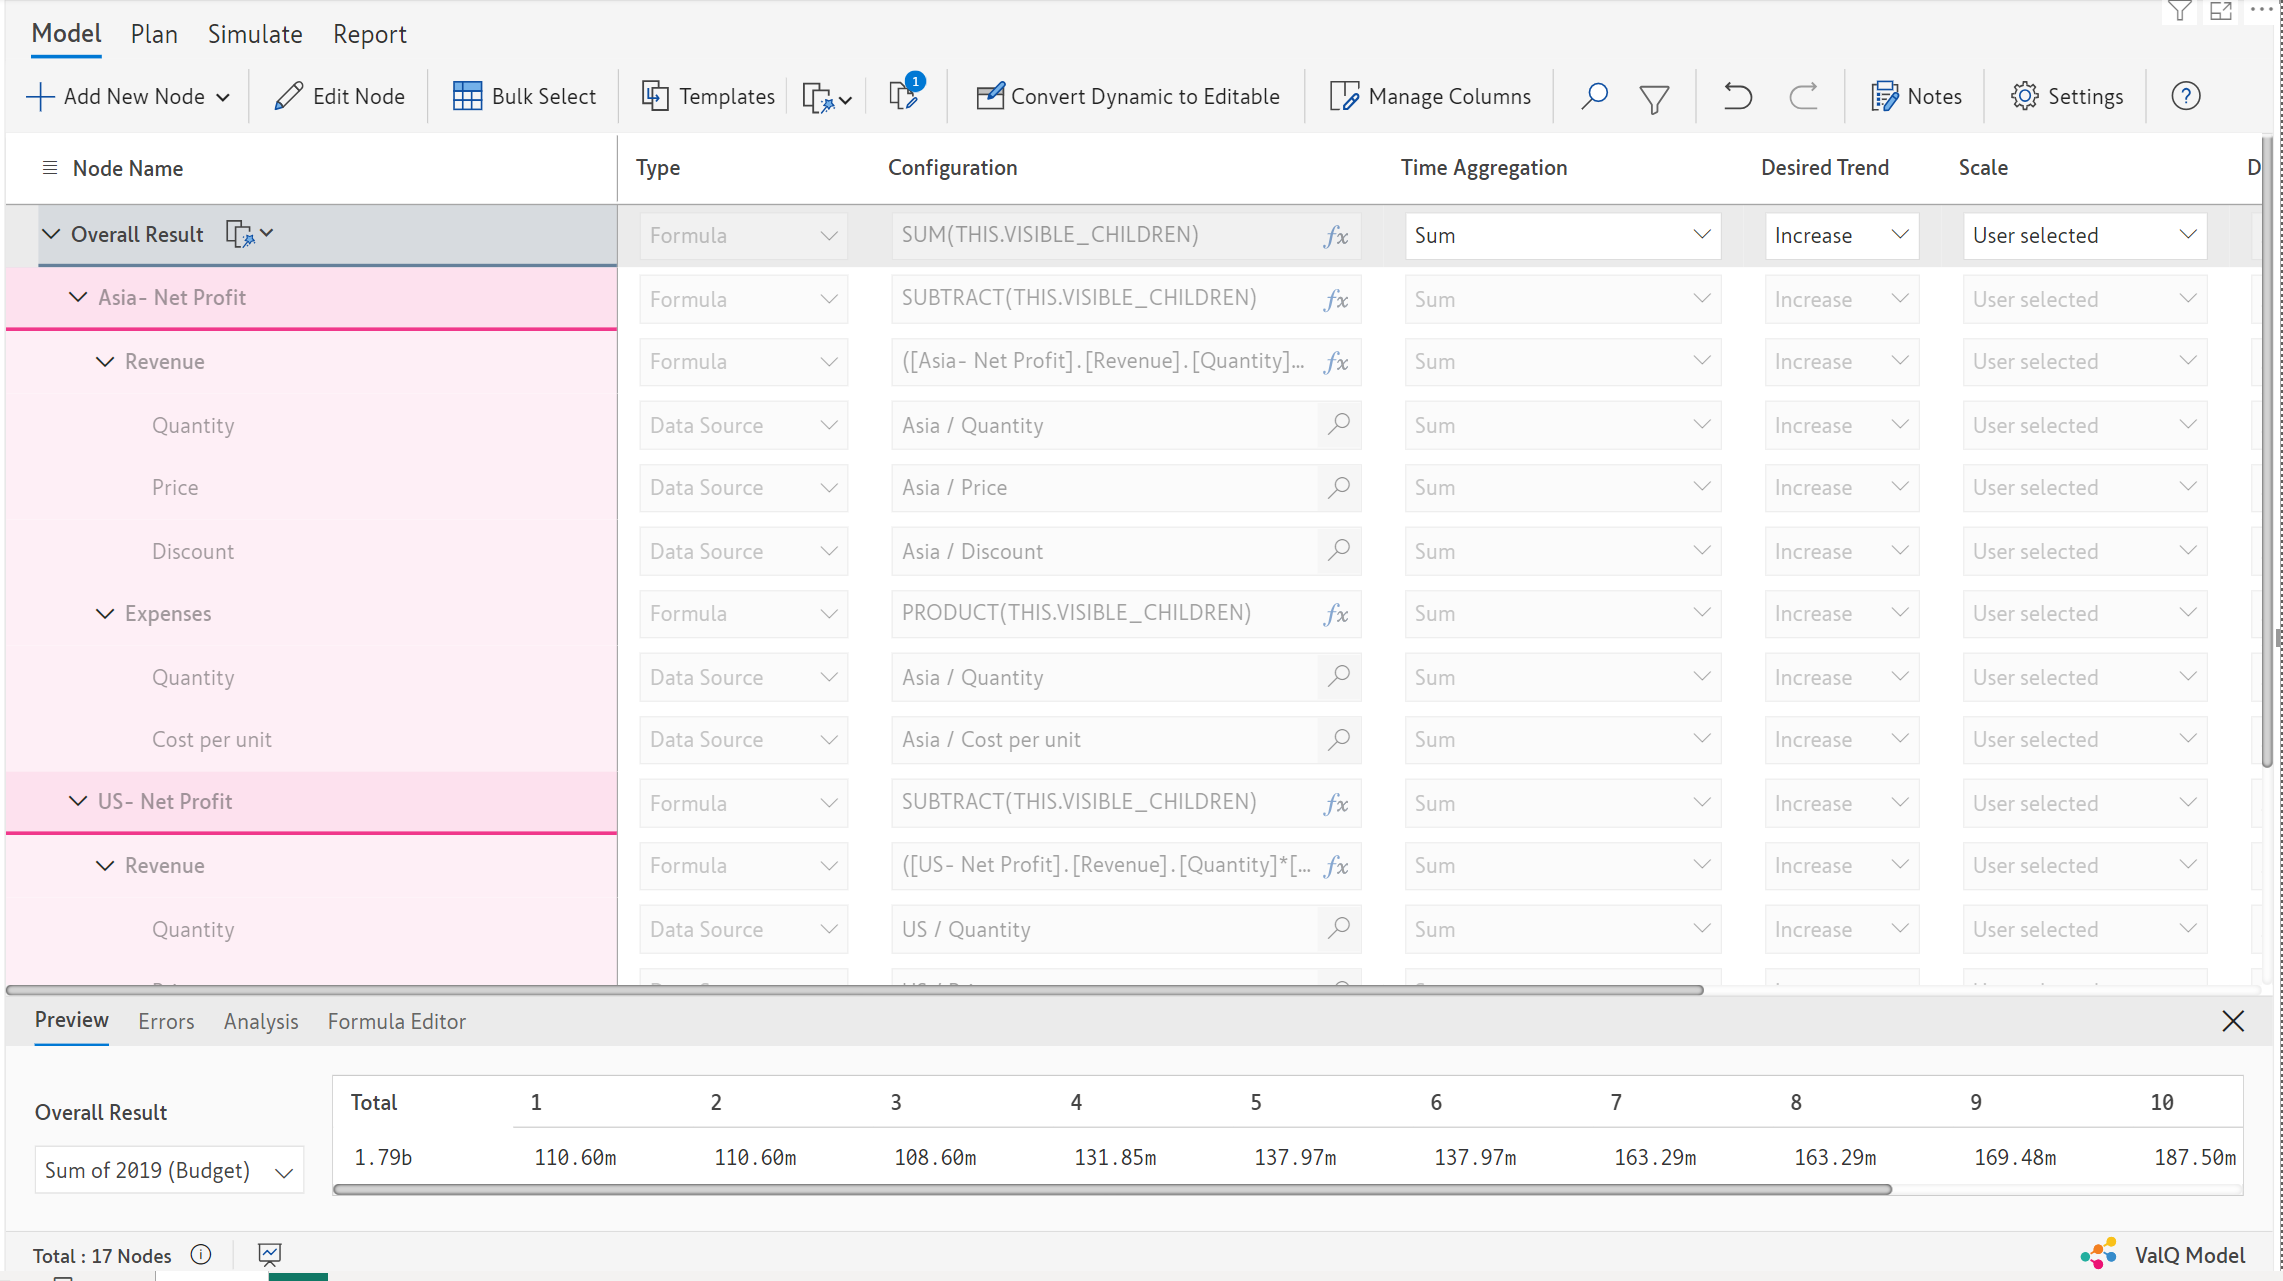Open Sum of 2019 (Budget) dropdown
Screen dimensions: 2283x1281
[169, 1171]
